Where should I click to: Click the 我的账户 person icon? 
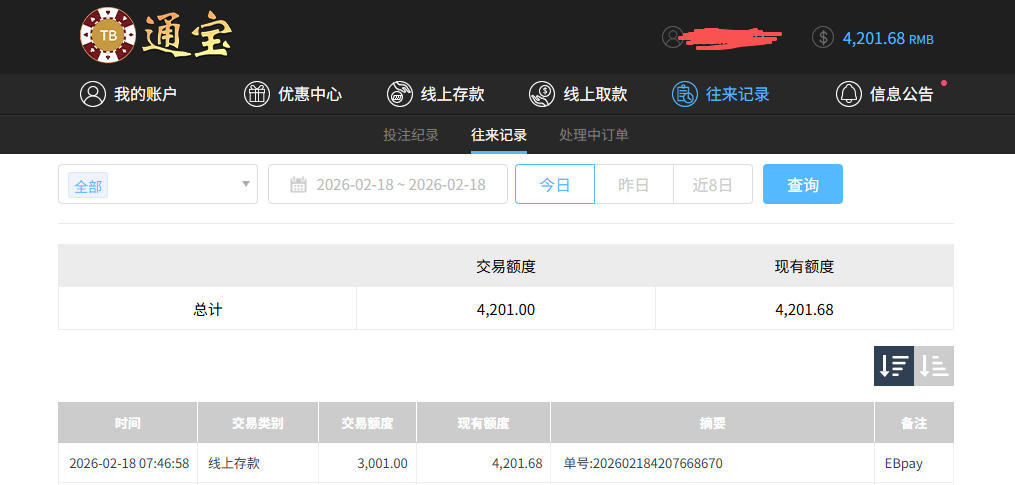(93, 94)
